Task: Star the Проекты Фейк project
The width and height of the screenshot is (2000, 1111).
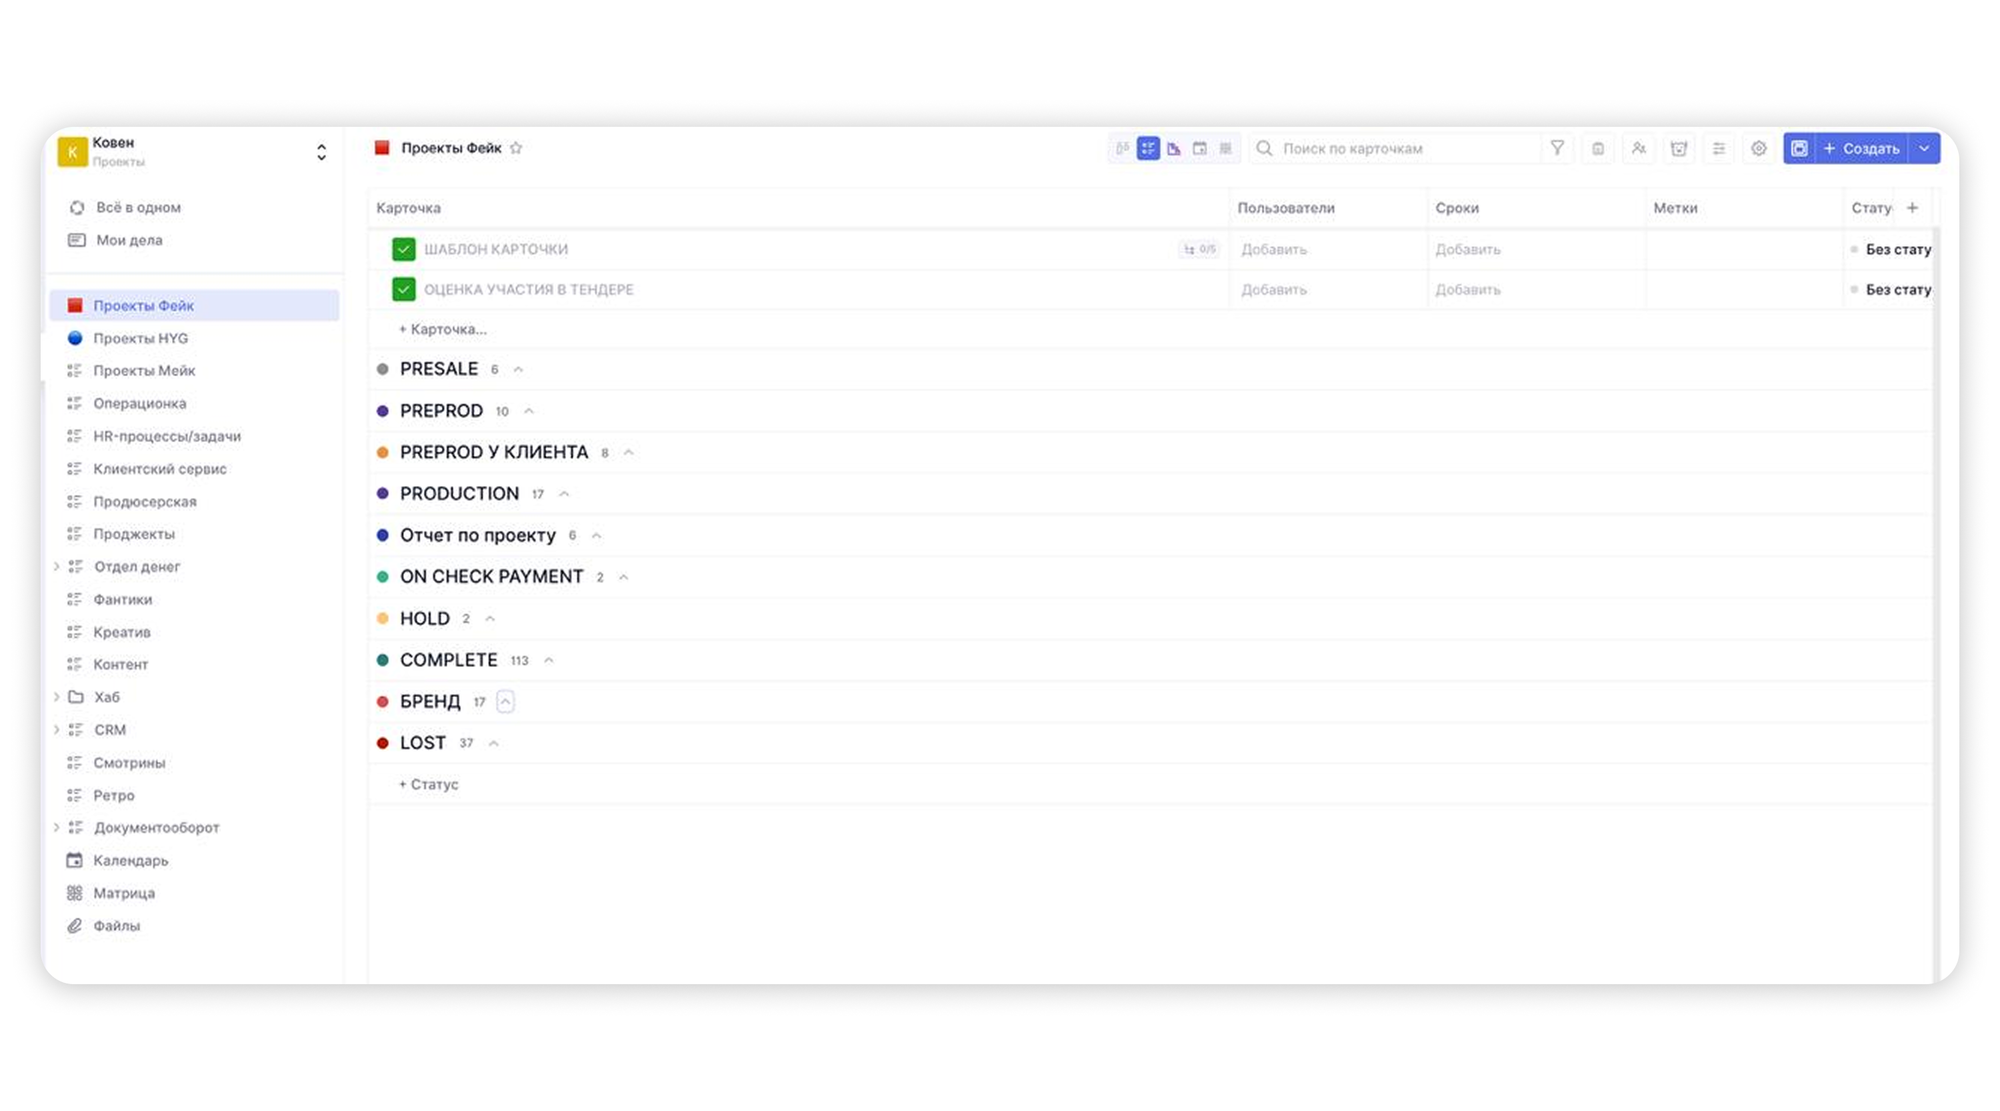Action: point(516,148)
